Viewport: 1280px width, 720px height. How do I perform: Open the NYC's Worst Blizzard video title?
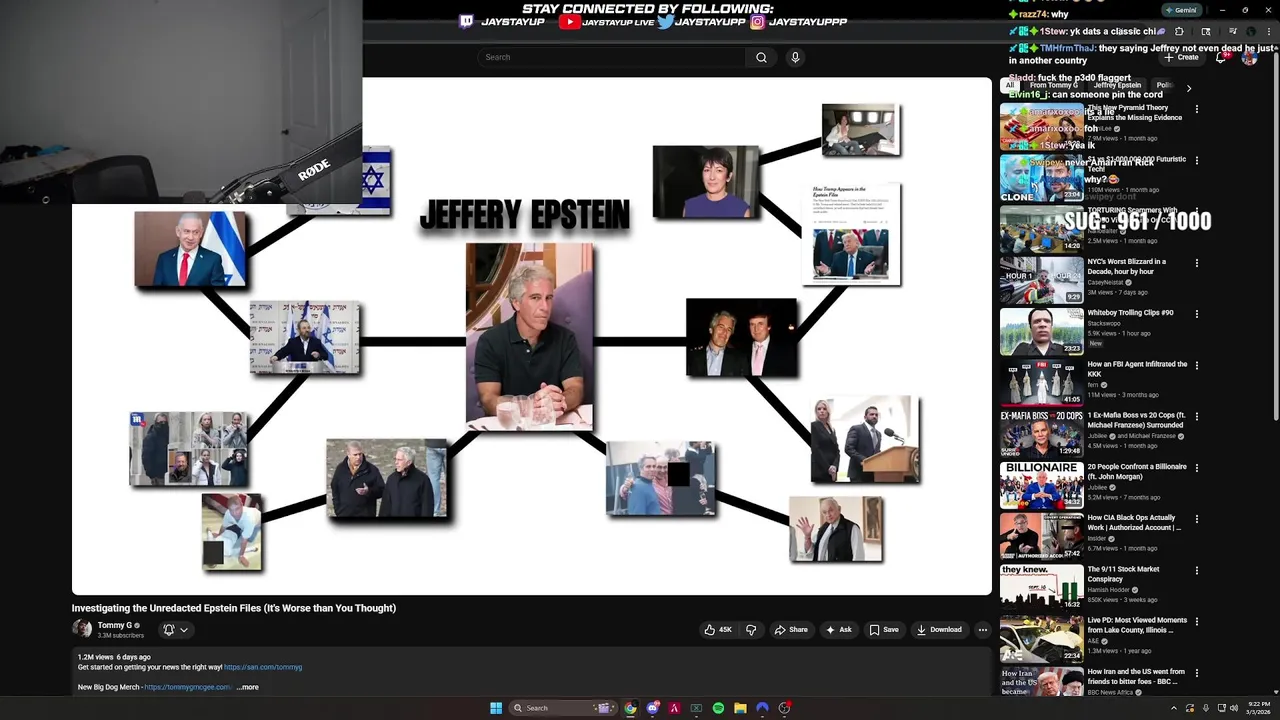1126,266
